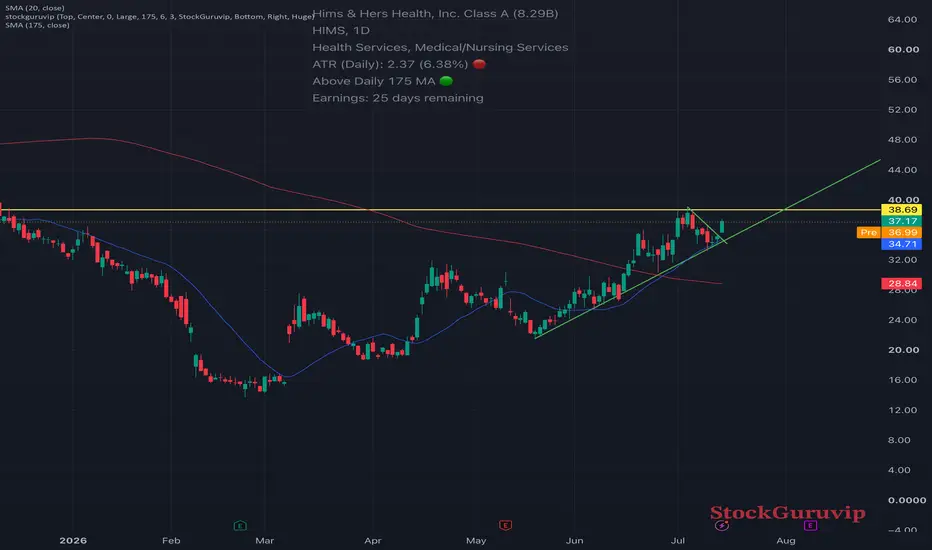Select the SMA (175, close) indicator legend
Image resolution: width=932 pixels, height=550 pixels.
[x=37, y=25]
